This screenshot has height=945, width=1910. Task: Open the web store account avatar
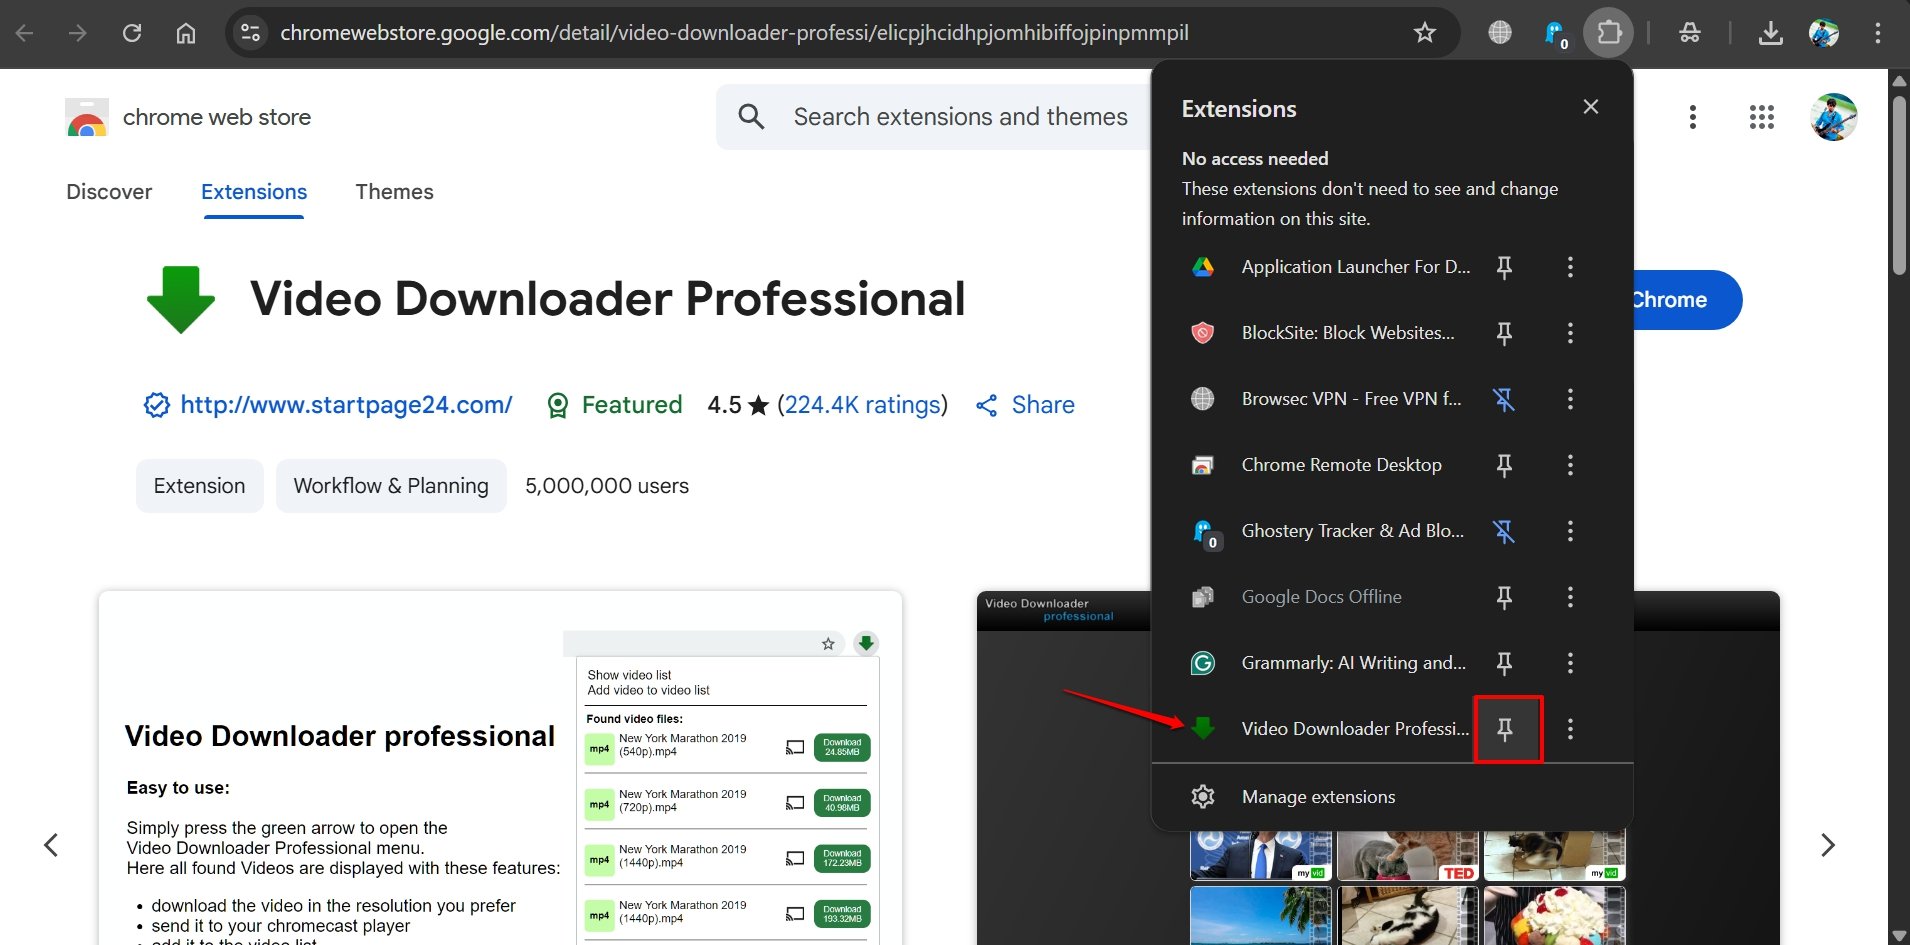tap(1833, 117)
